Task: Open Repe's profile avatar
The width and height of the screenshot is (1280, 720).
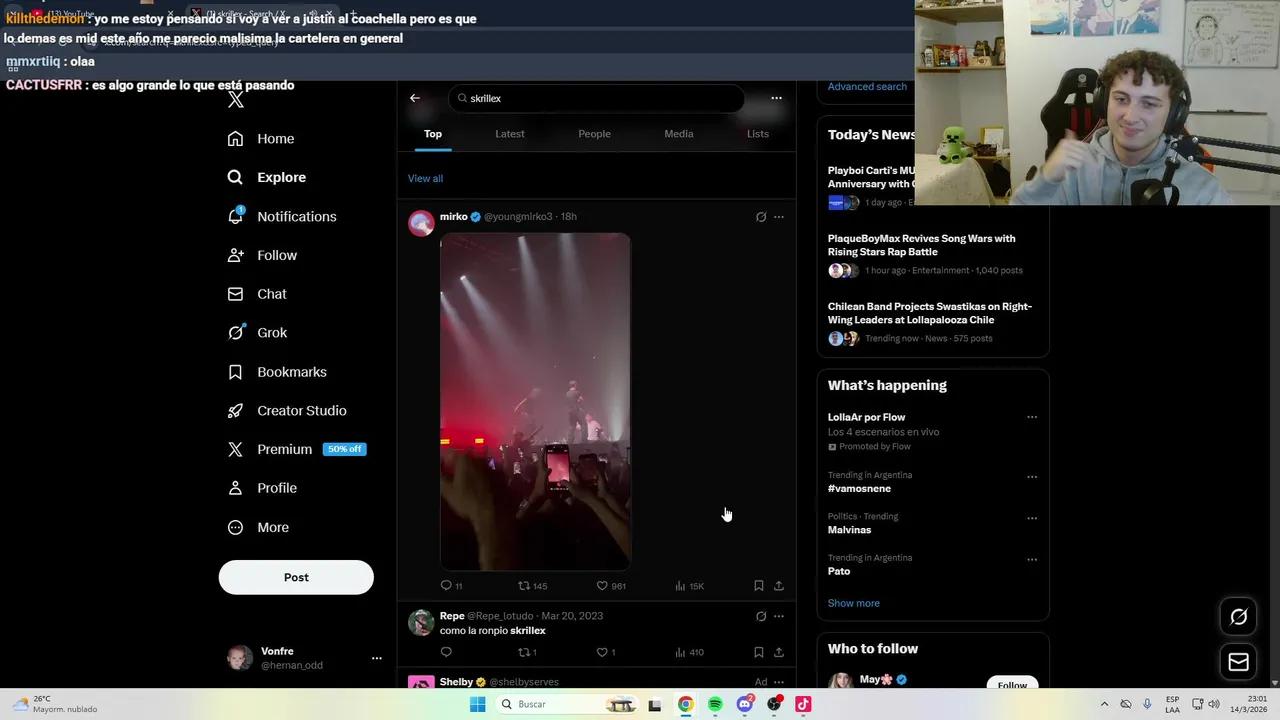Action: pos(421,622)
